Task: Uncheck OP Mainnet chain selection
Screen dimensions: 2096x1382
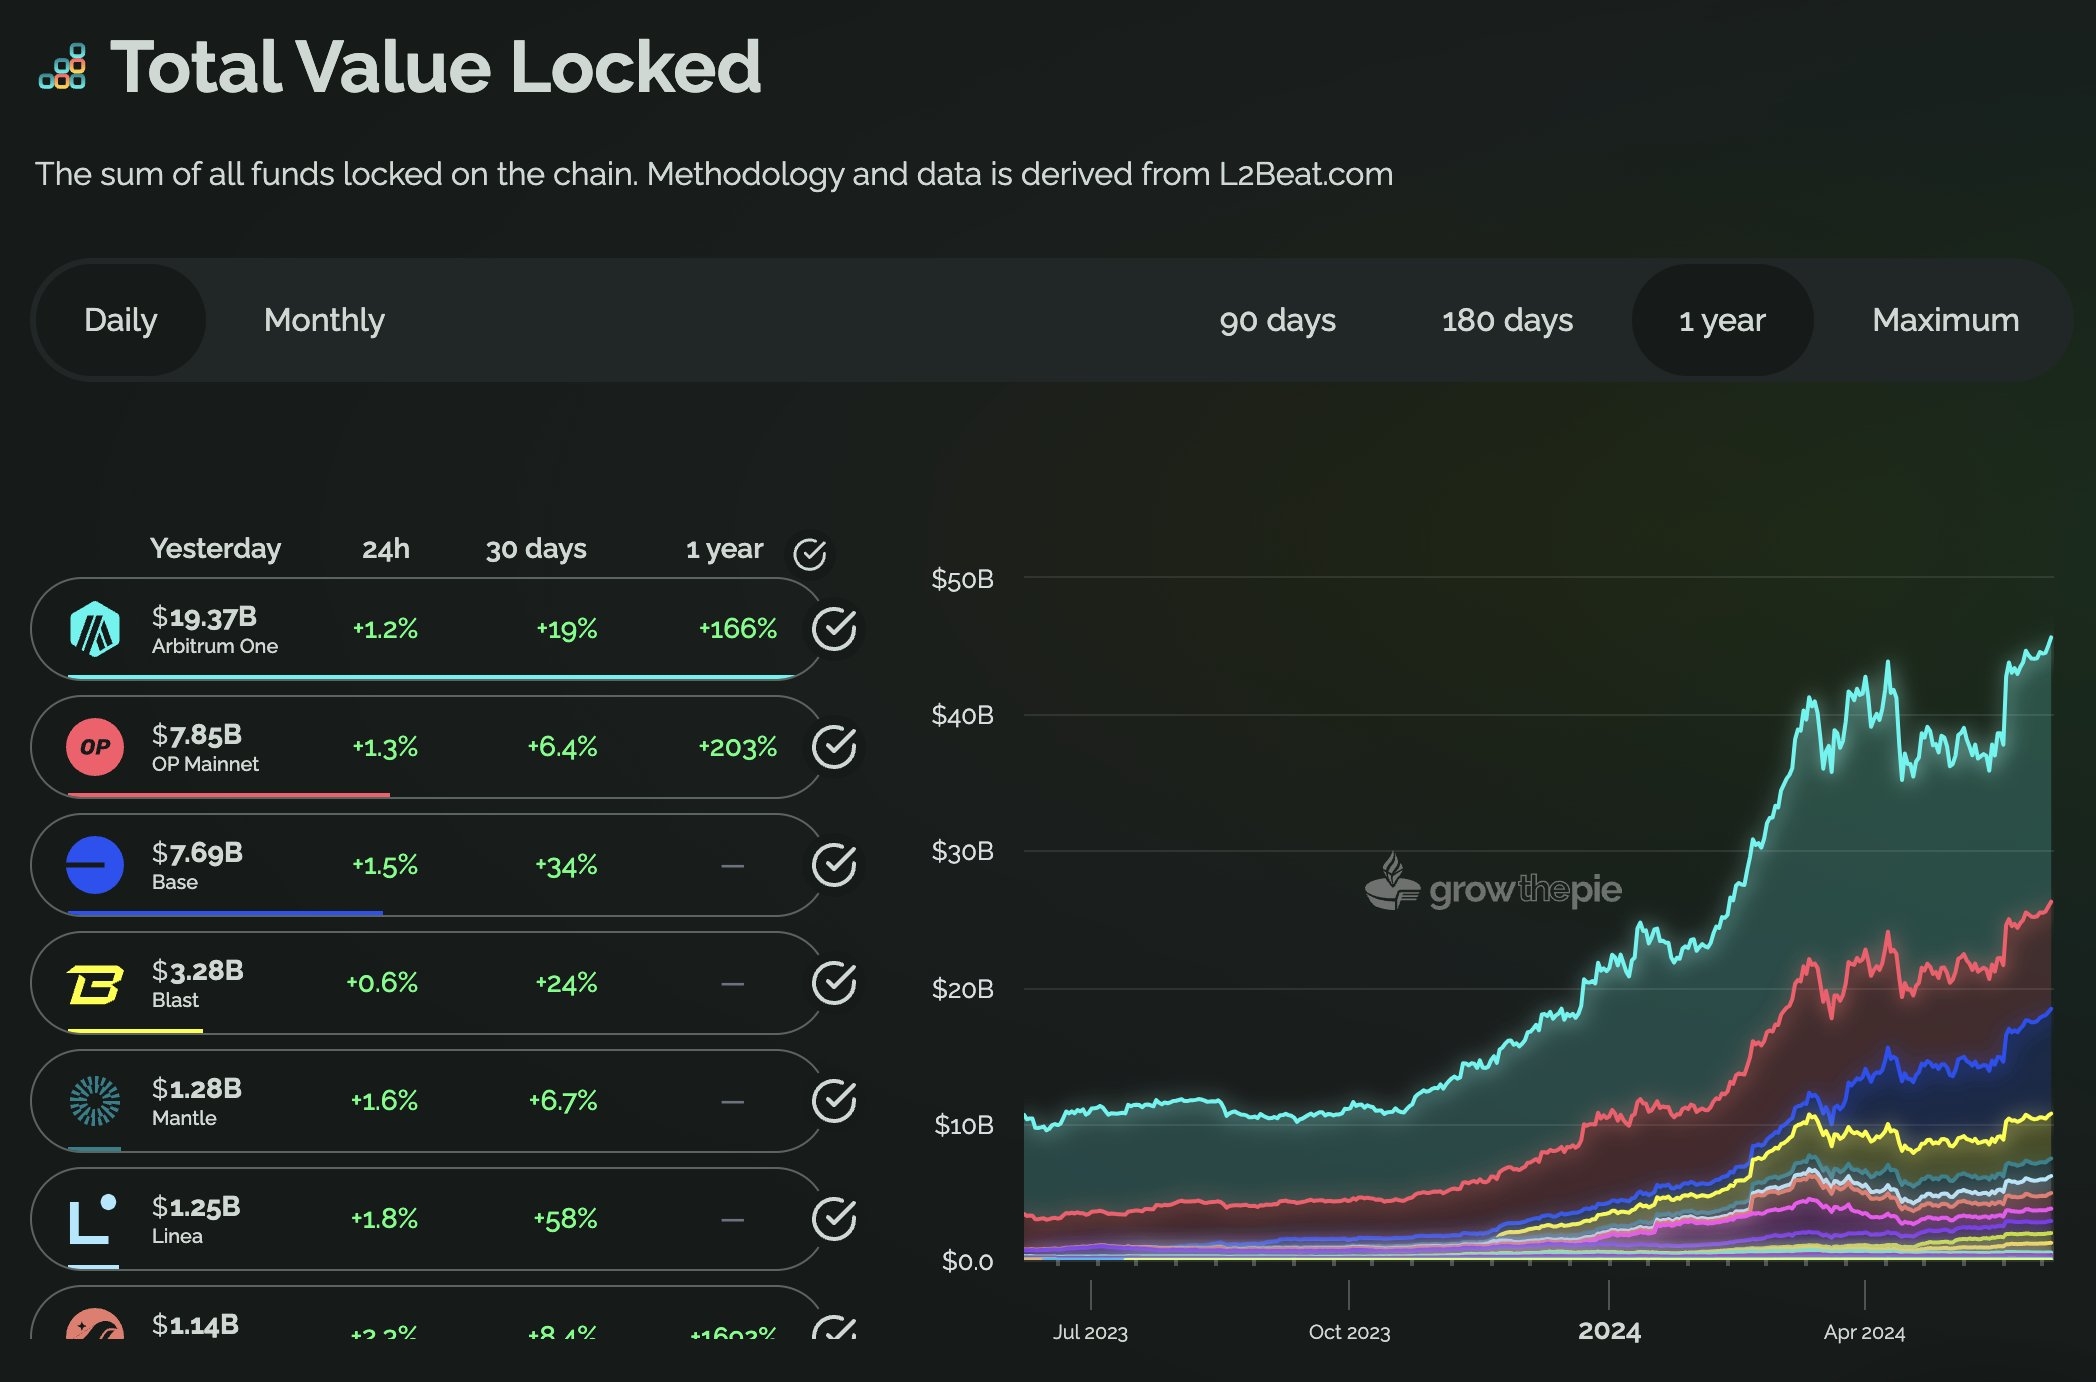Action: [834, 747]
